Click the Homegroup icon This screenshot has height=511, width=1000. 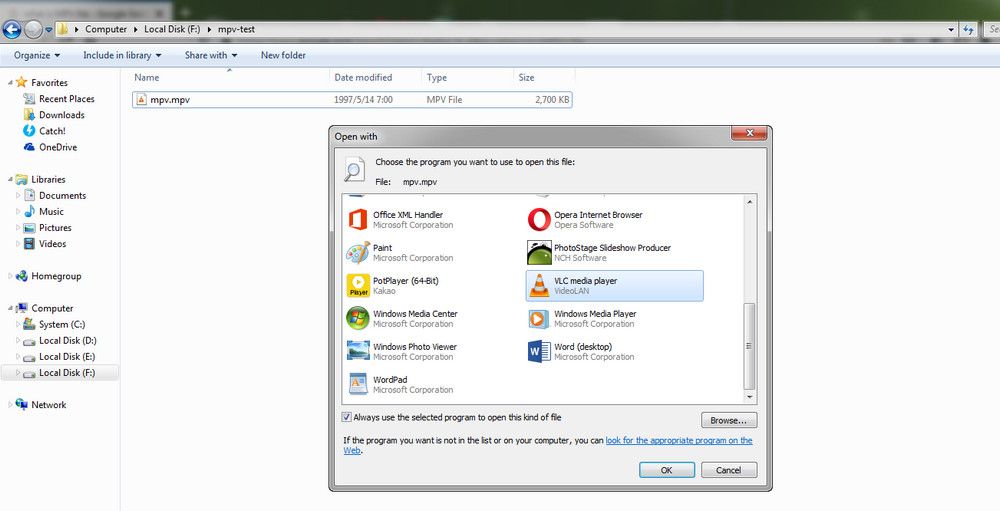pos(22,276)
